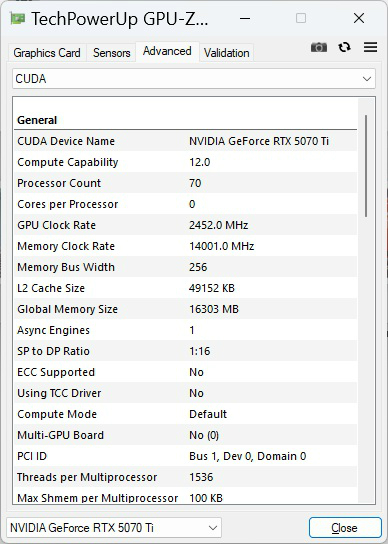This screenshot has height=544, width=388.
Task: Select the GPU Clock Rate value 2452.0 MHz
Action: click(x=219, y=225)
